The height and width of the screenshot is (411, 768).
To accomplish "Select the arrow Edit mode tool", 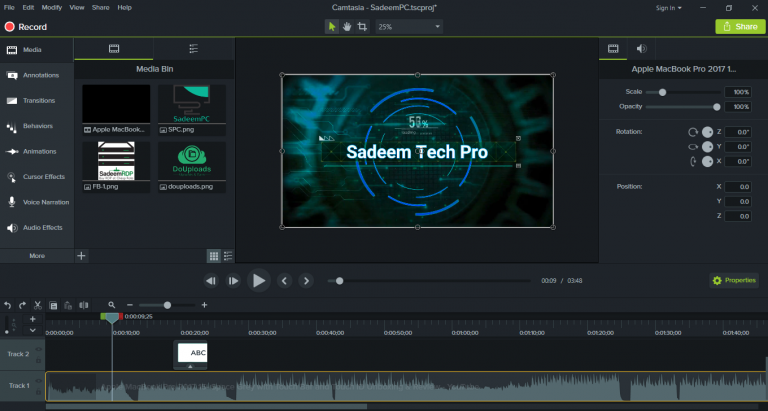I will [x=332, y=26].
